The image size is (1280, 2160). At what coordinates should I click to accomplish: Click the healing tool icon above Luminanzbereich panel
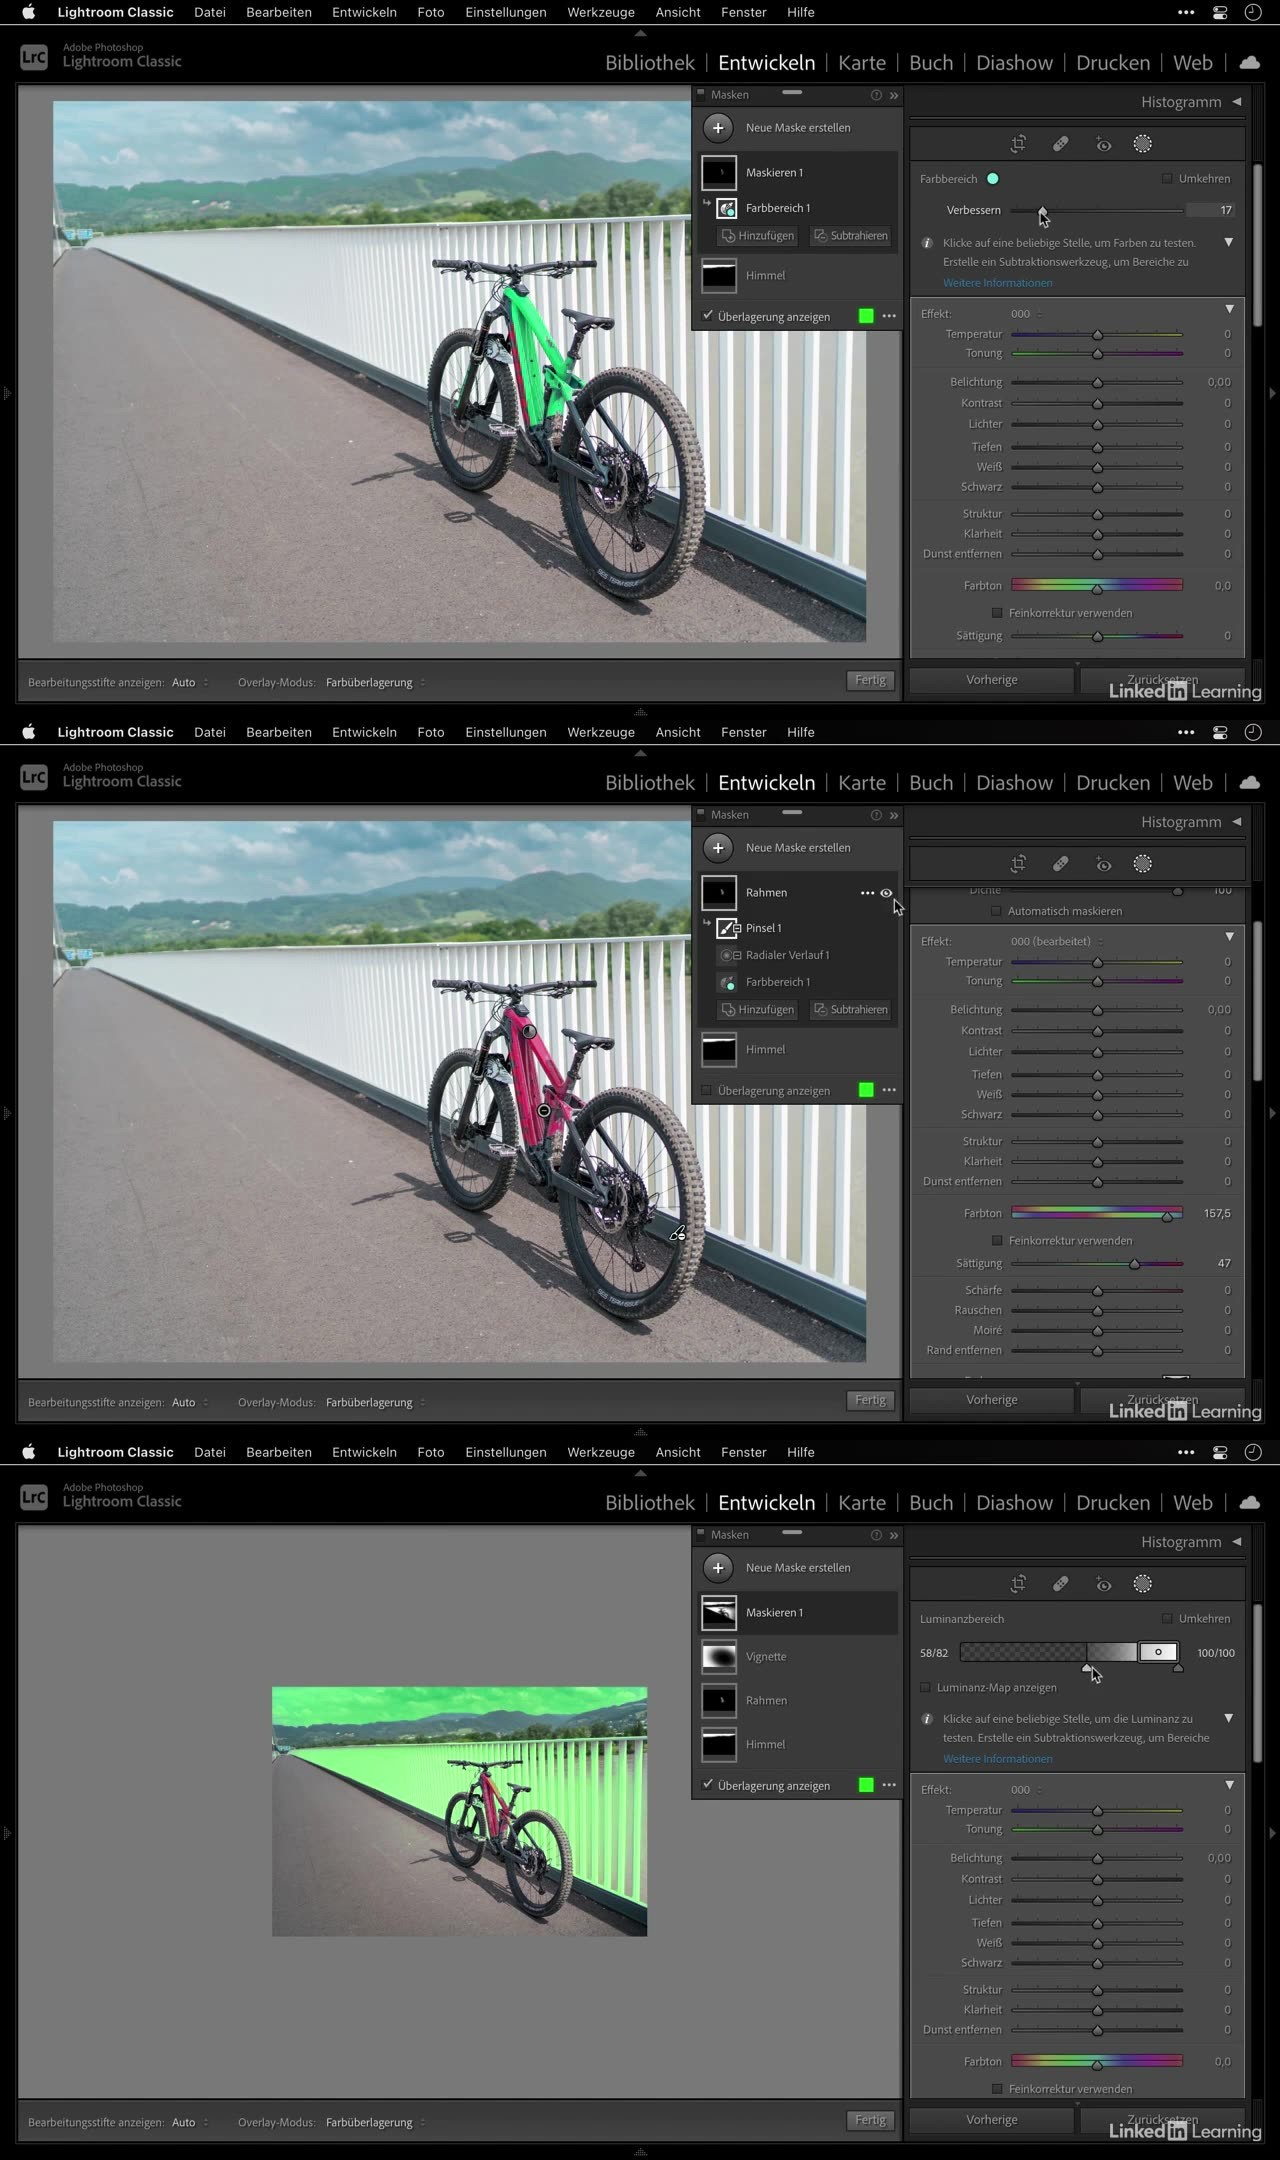click(1060, 1584)
